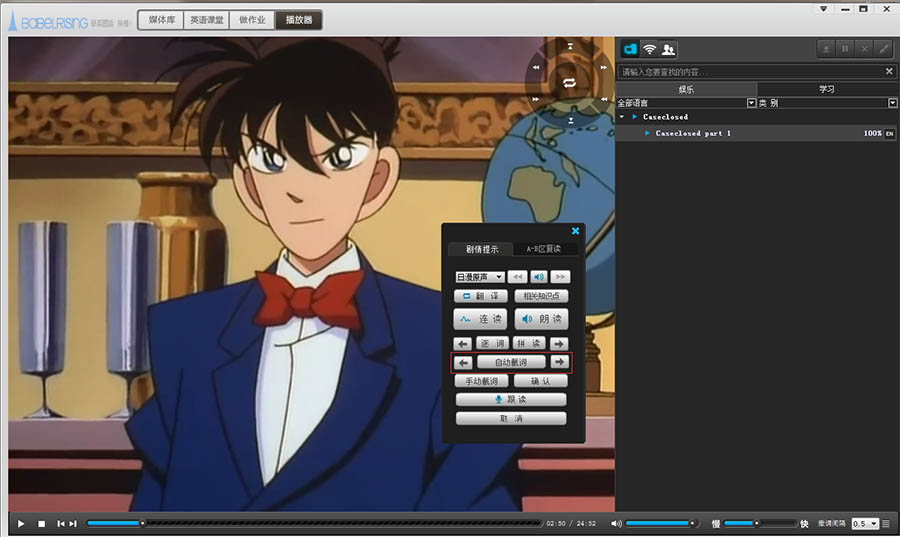This screenshot has width=900, height=537.
Task: Click the 跟读 follow-read microphone button
Action: (x=511, y=399)
